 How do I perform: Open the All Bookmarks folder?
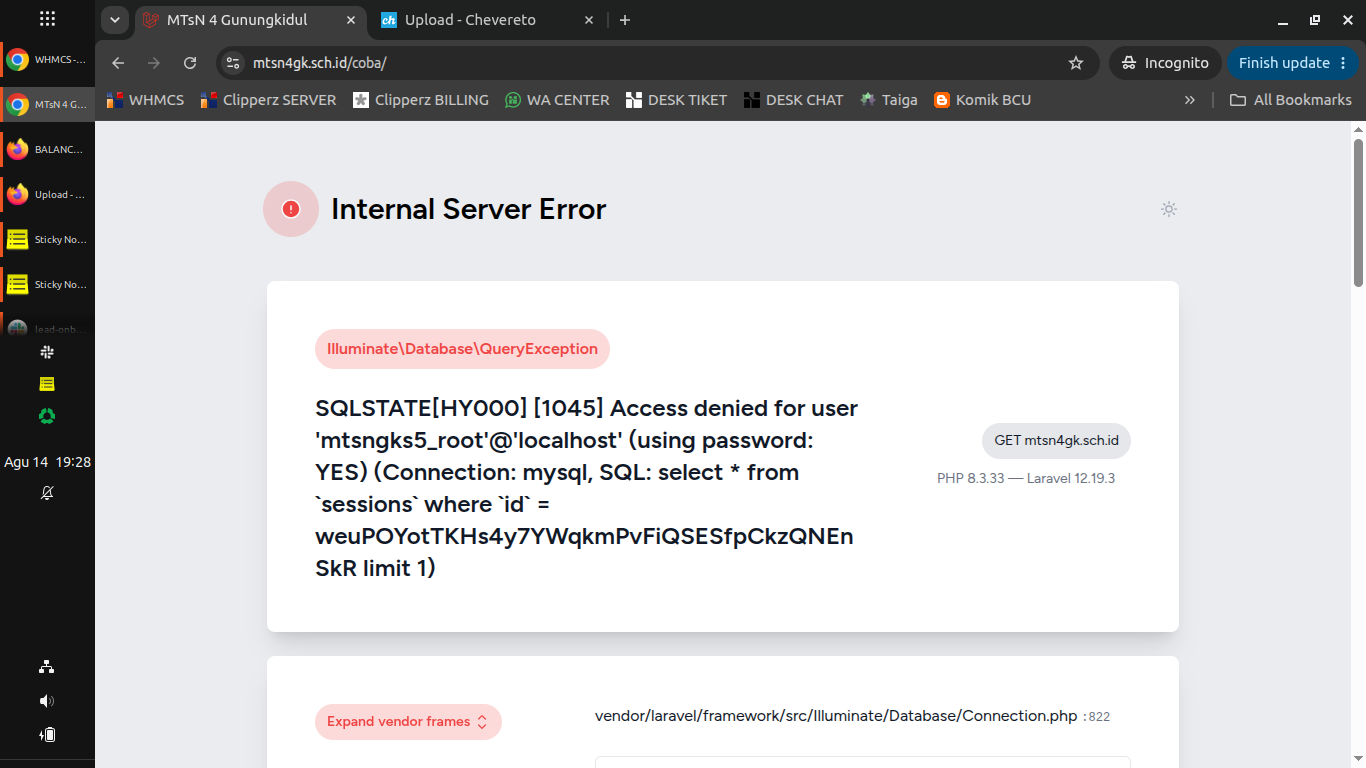1290,100
